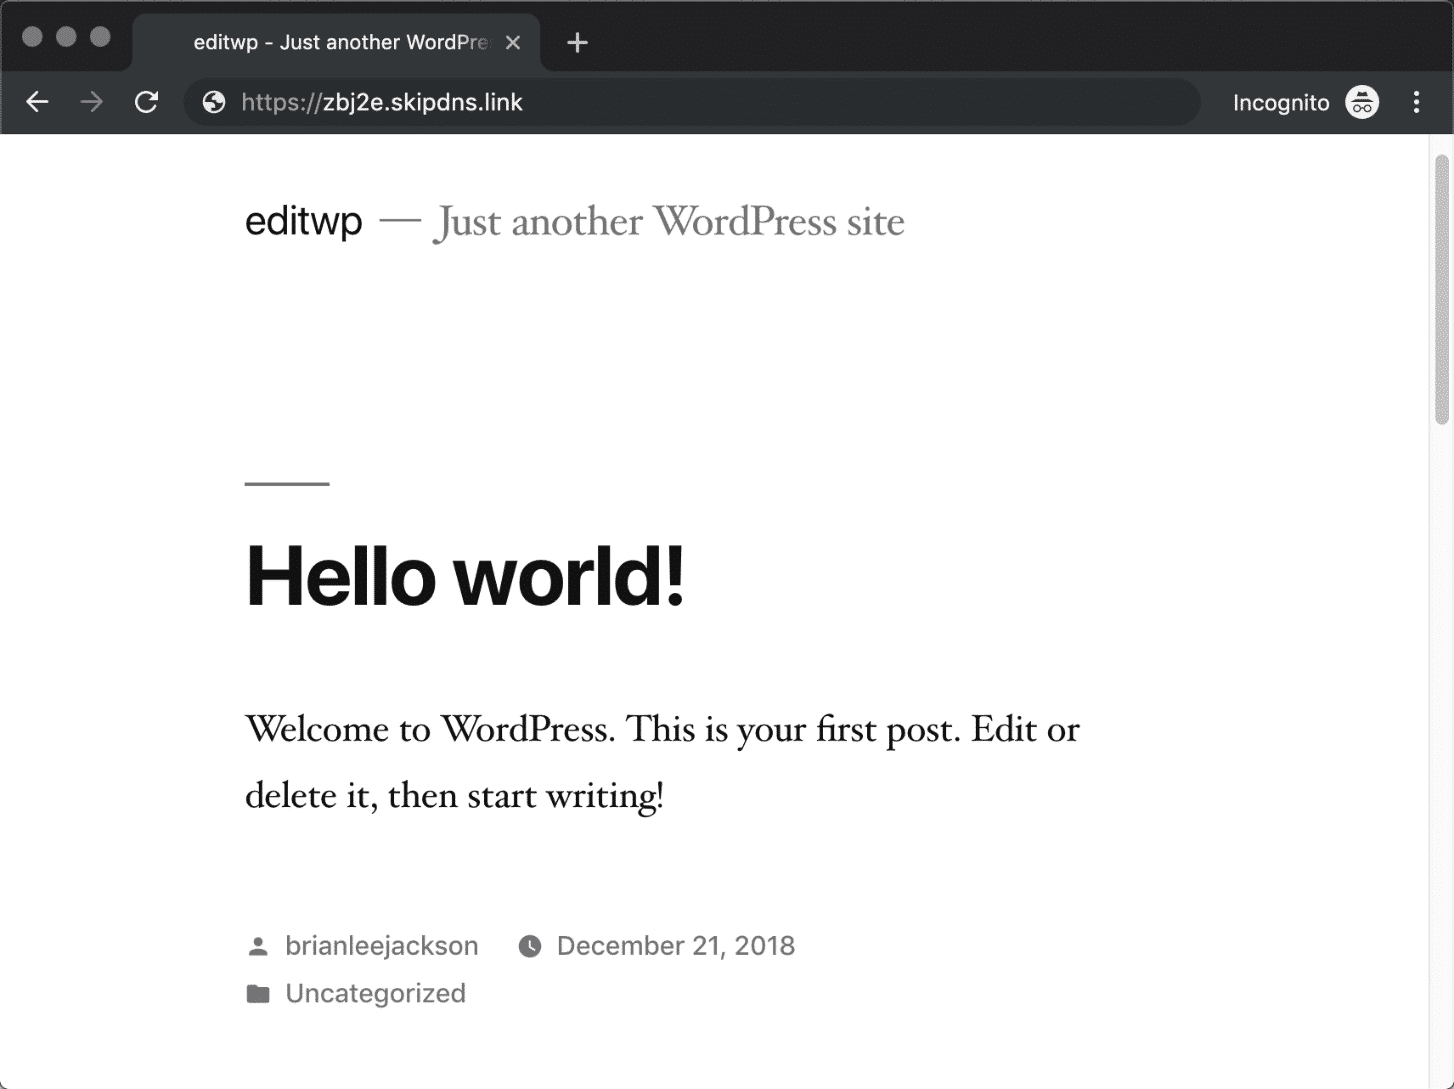Click the forward navigation arrow

[x=91, y=102]
